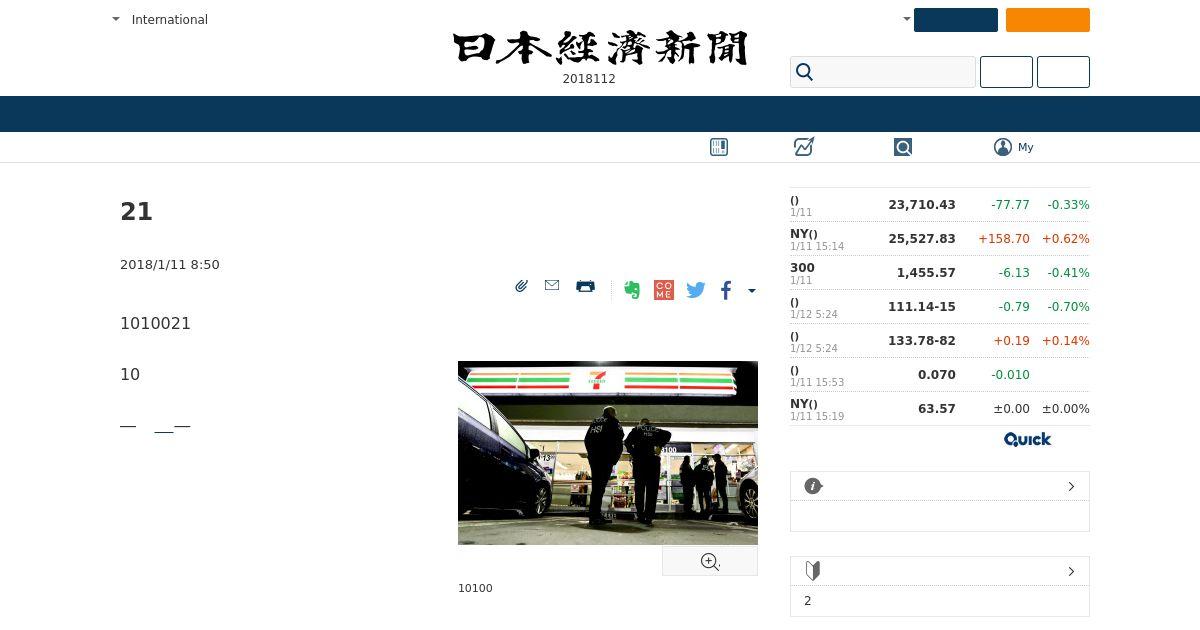Screen dimensions: 1200x630
Task: Email the article via envelope icon
Action: pos(552,285)
